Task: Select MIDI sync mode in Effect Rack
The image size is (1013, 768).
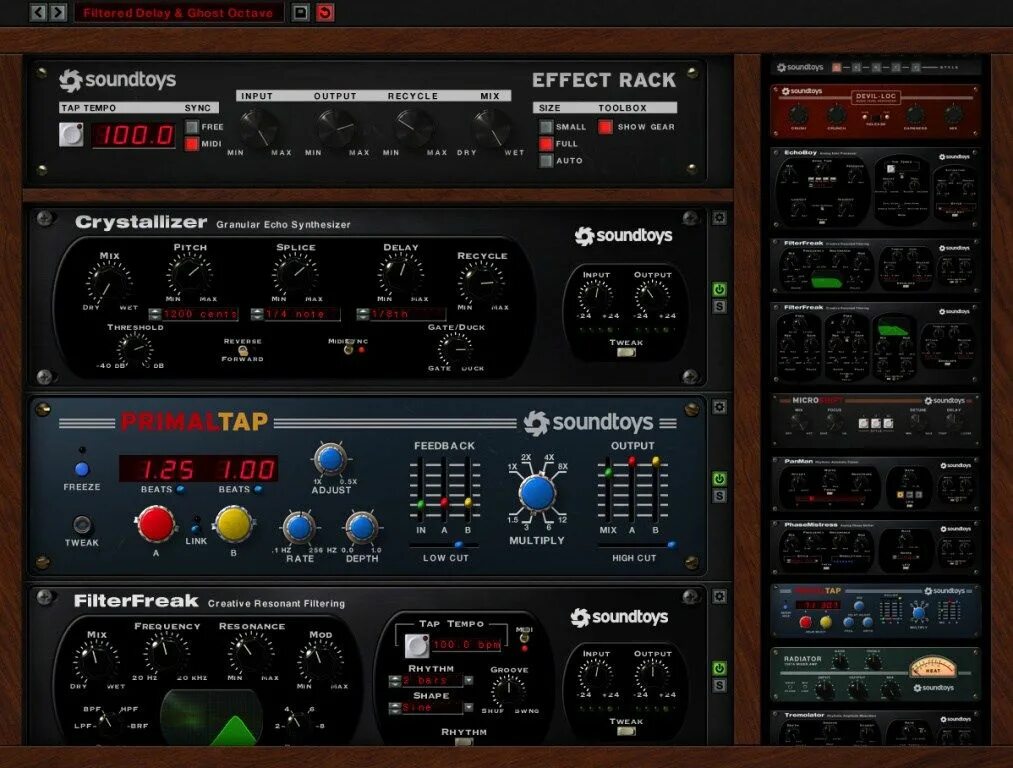Action: pyautogui.click(x=192, y=144)
